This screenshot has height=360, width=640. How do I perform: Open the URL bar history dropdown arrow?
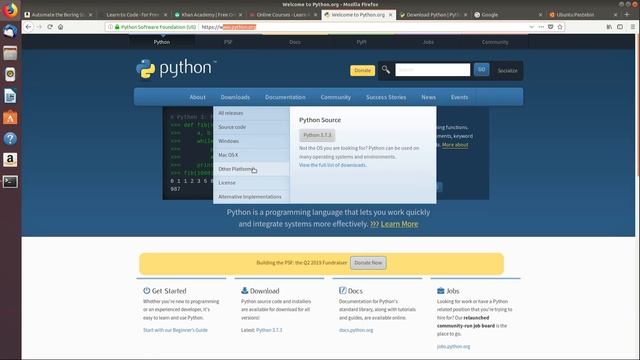(x=531, y=27)
